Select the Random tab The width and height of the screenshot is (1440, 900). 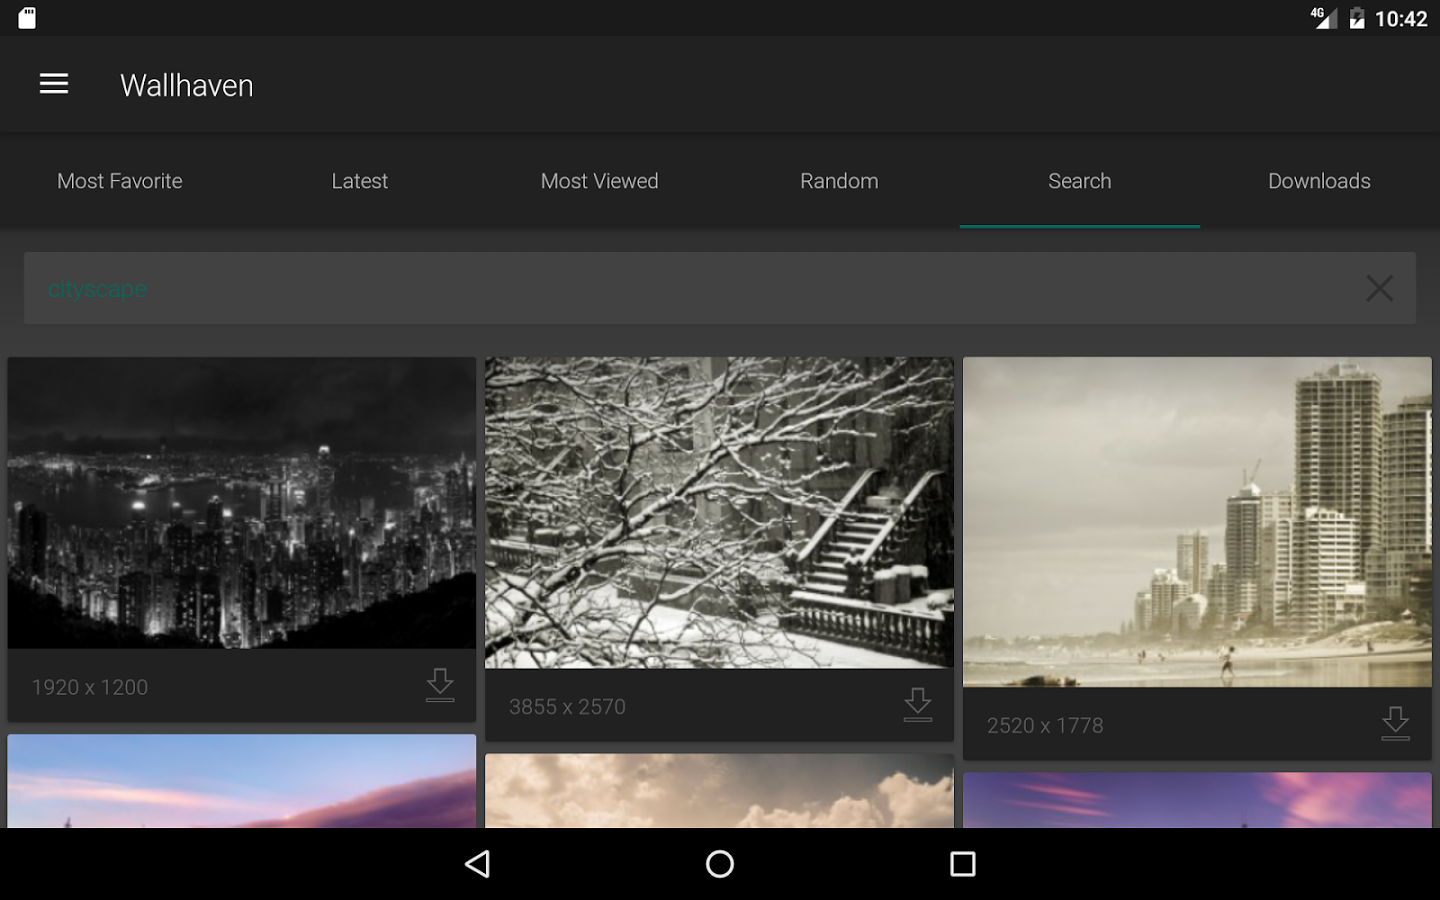pyautogui.click(x=839, y=181)
